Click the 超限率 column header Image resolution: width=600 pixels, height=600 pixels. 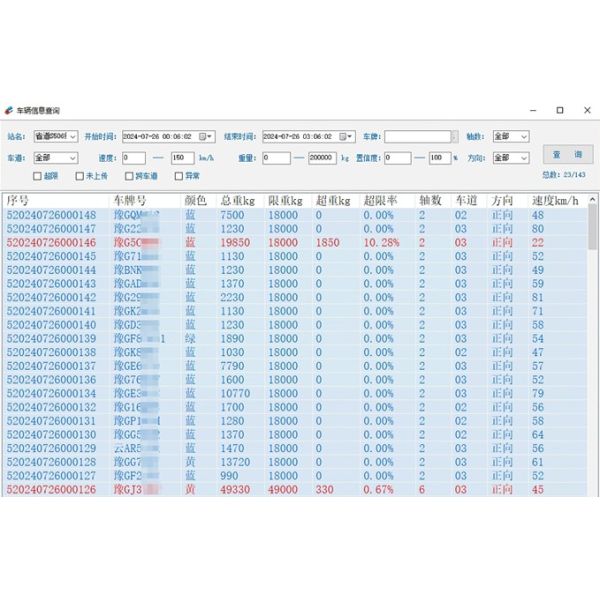pos(380,200)
